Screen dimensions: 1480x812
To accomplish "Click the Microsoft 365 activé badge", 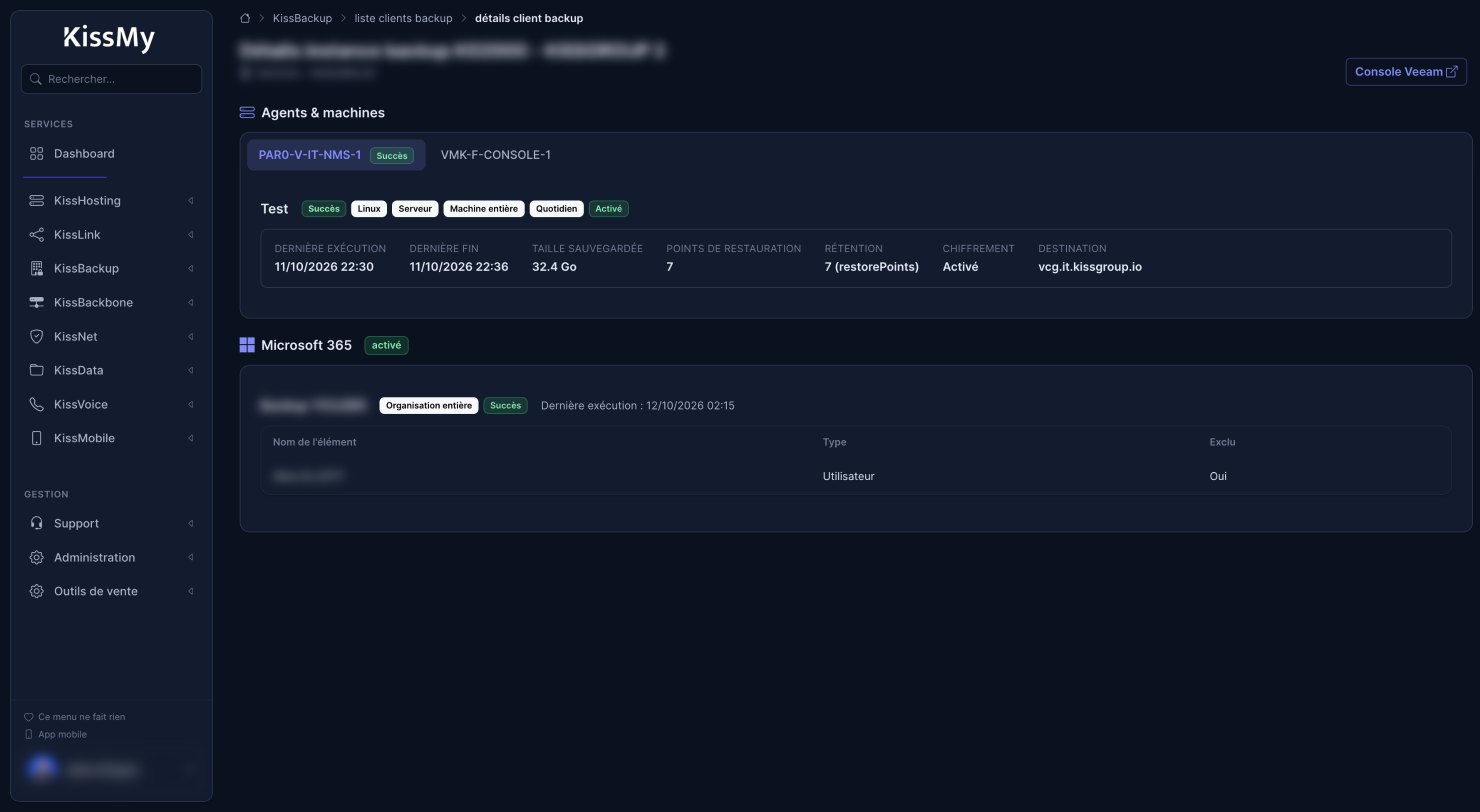I will tap(386, 345).
